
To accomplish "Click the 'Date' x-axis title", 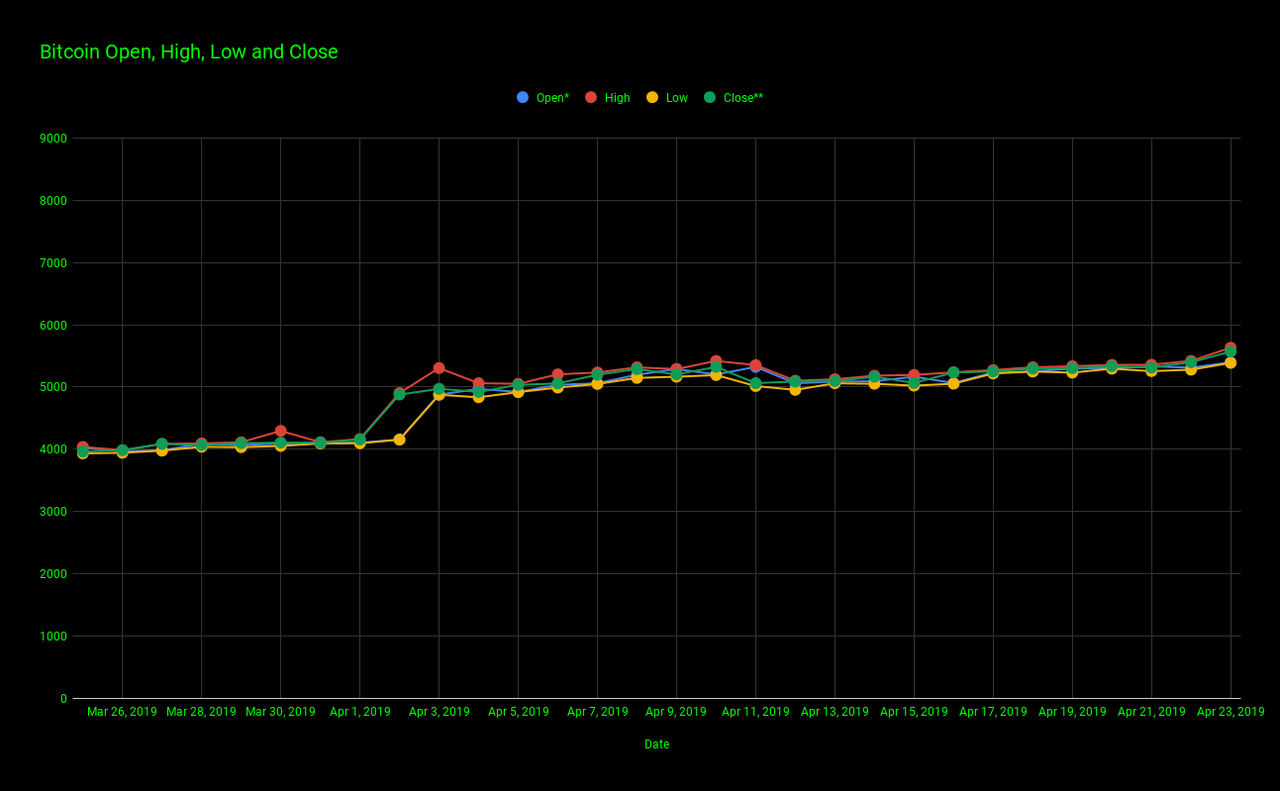I will [x=657, y=744].
